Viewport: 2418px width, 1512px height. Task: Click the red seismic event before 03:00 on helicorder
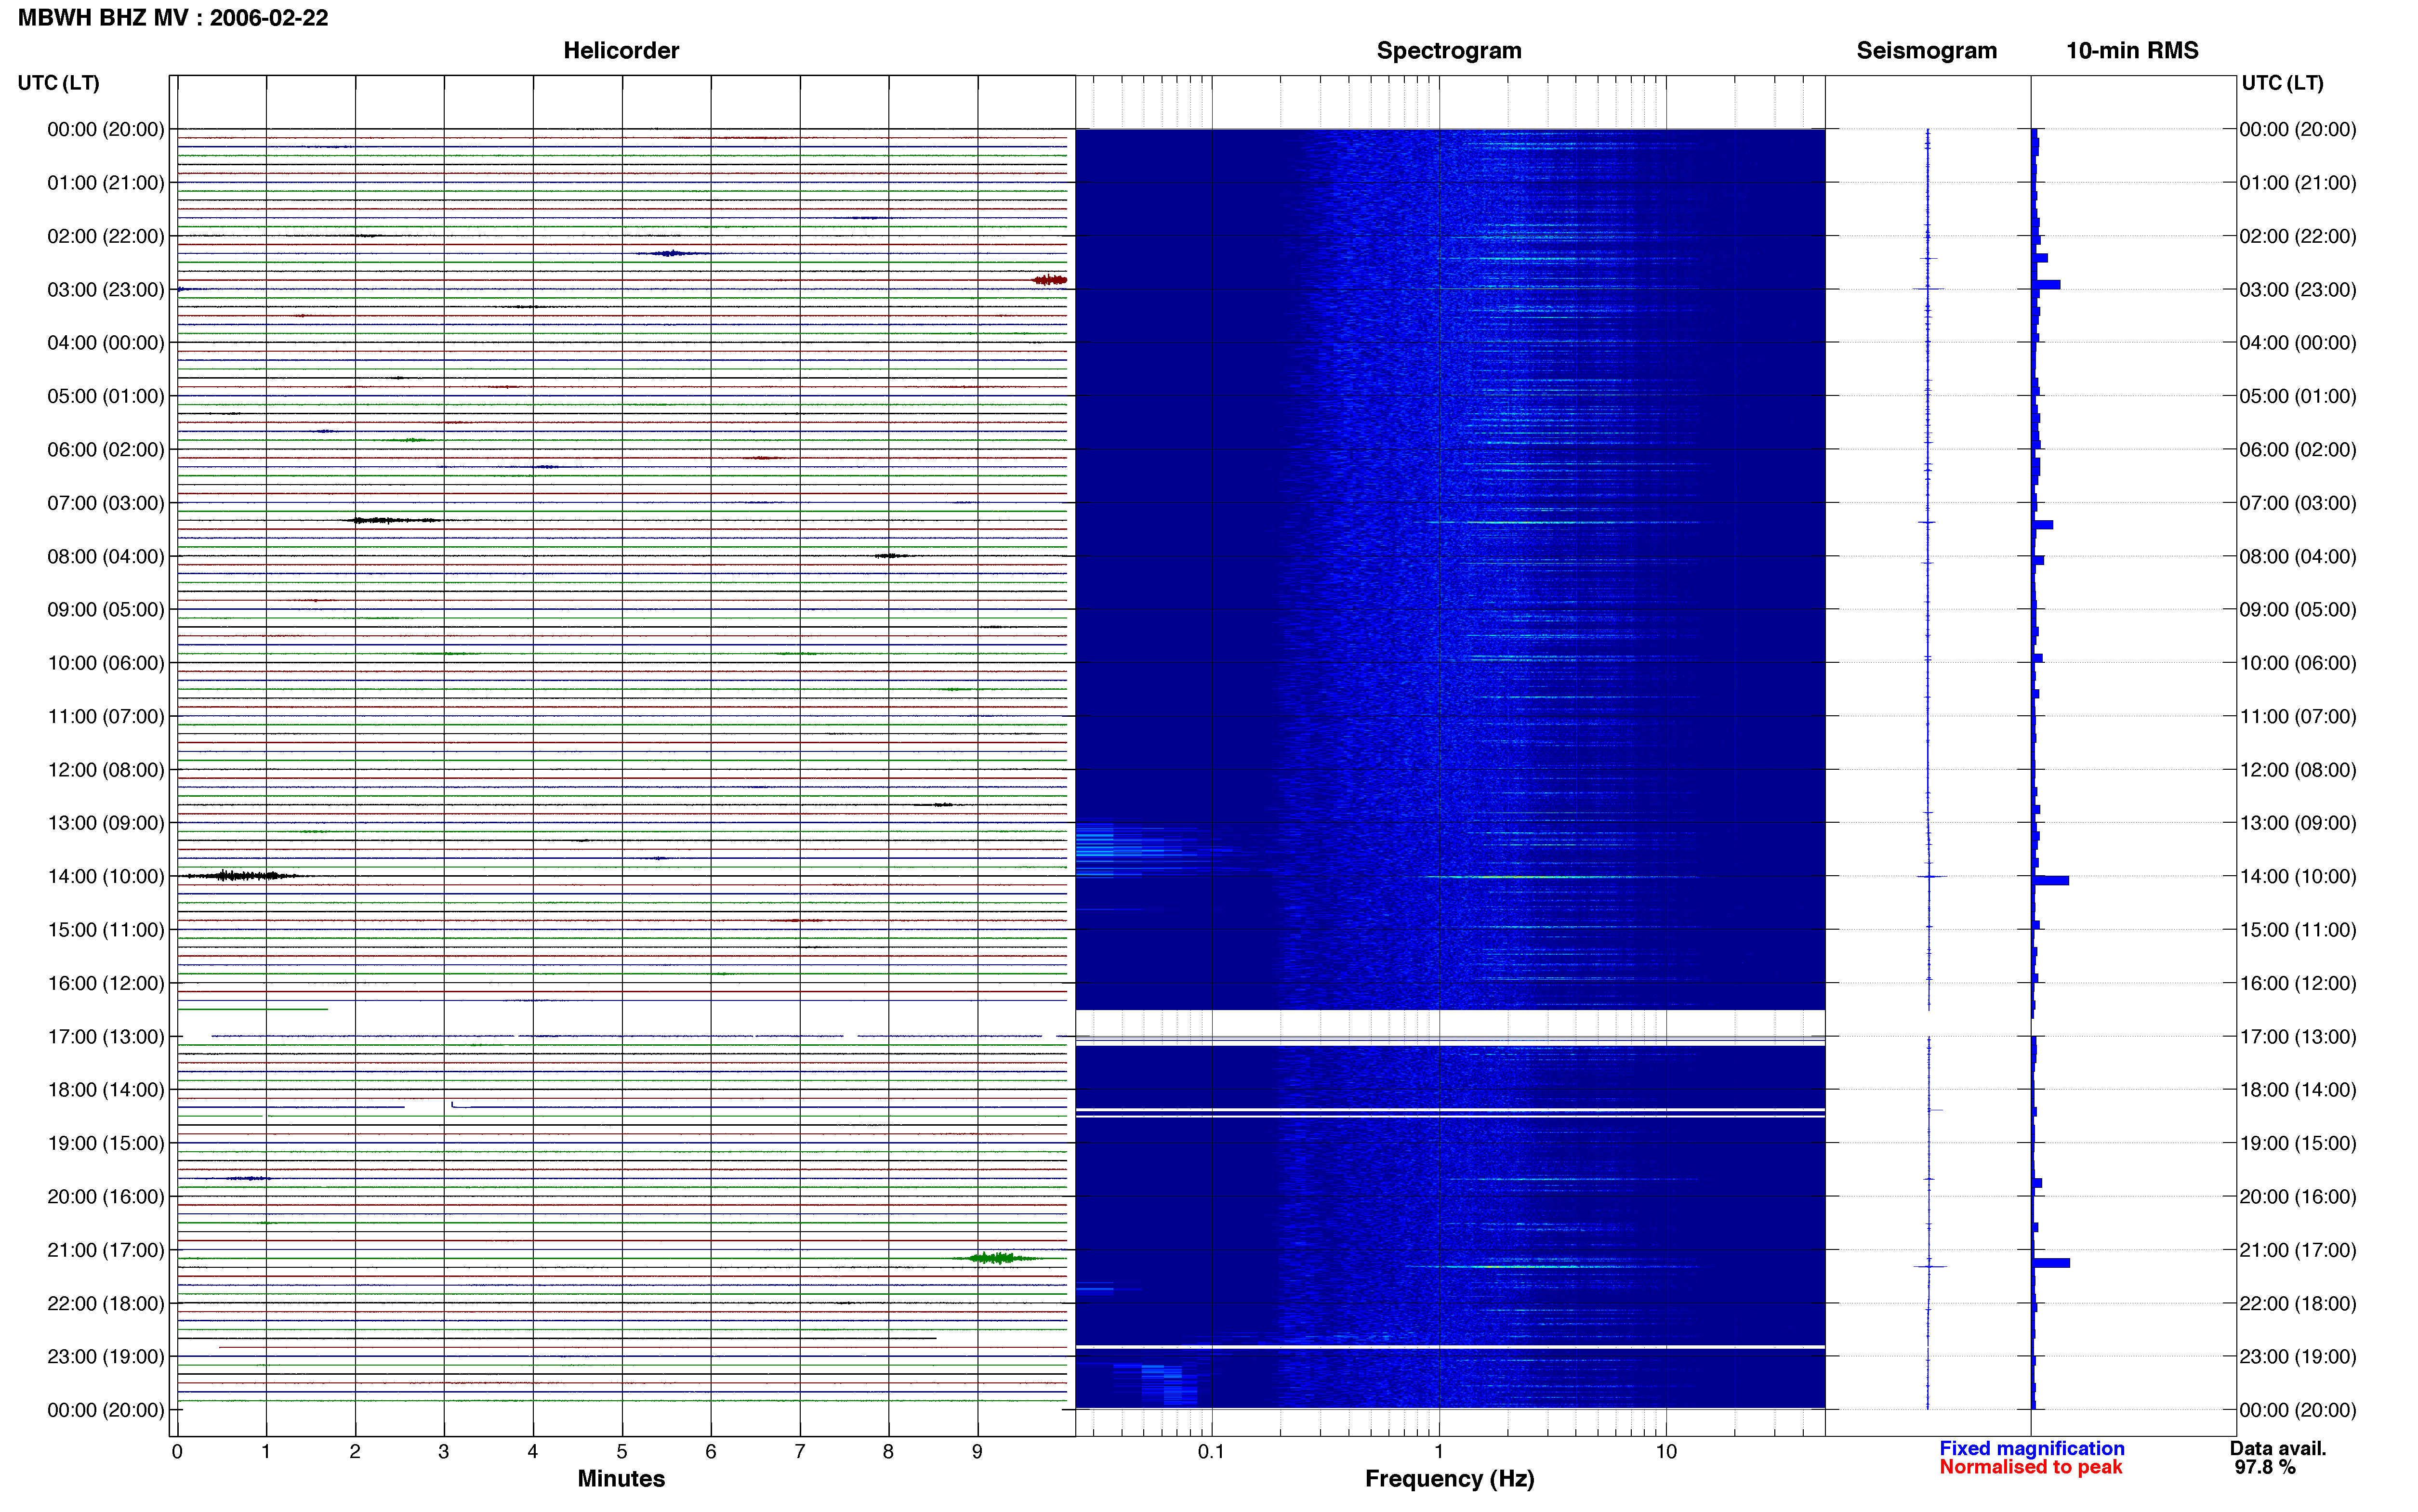pos(1050,280)
